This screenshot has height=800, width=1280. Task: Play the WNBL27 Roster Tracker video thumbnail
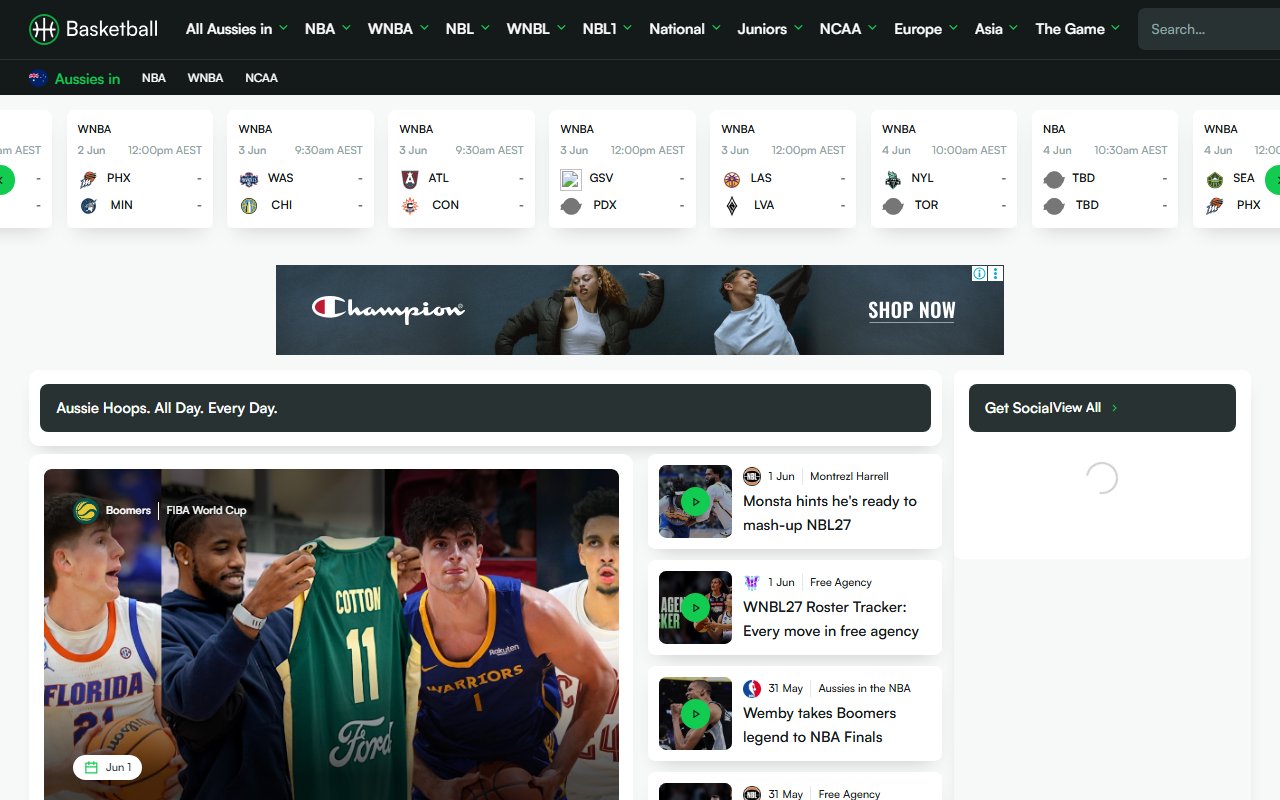pos(695,607)
